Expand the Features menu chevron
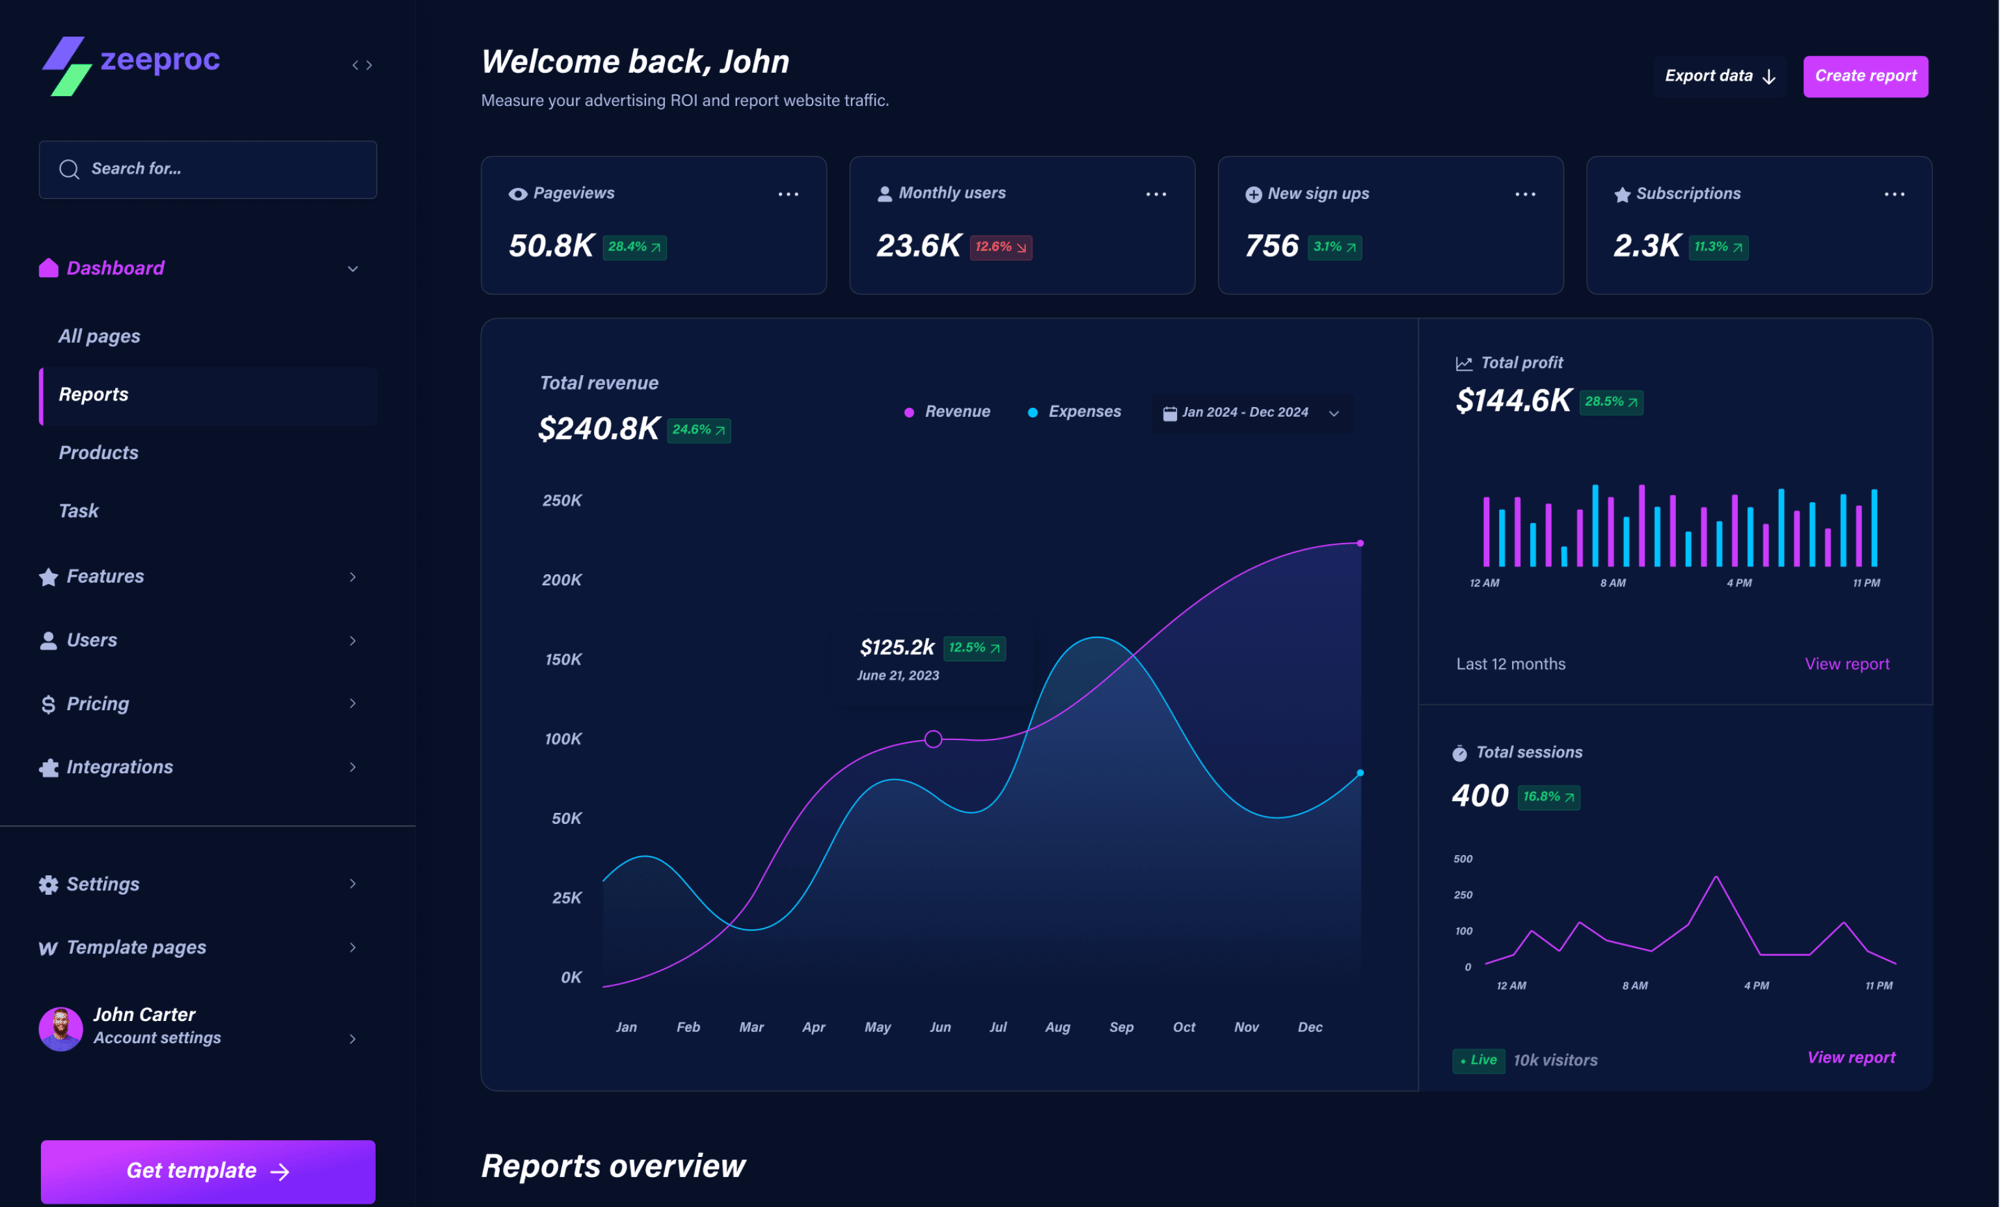The image size is (2000, 1207). [x=353, y=577]
